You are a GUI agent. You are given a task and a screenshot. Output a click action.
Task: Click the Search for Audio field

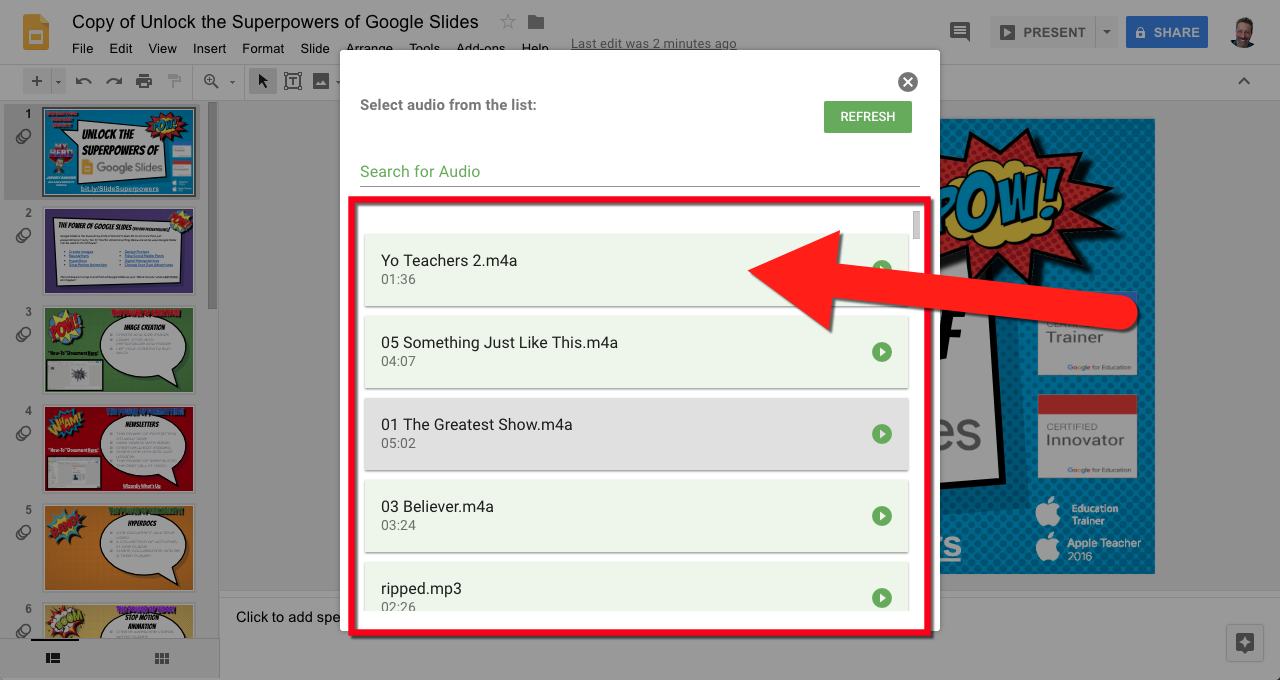click(640, 172)
